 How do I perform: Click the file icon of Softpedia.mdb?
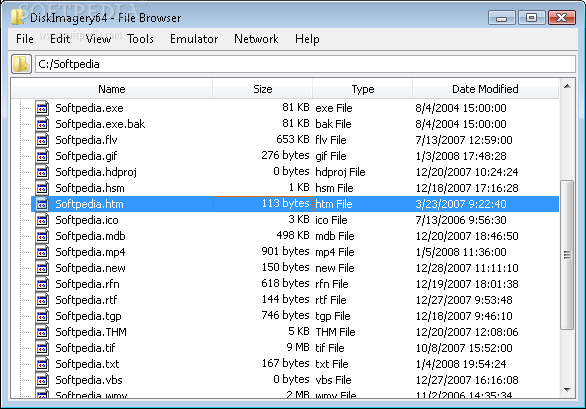42,236
